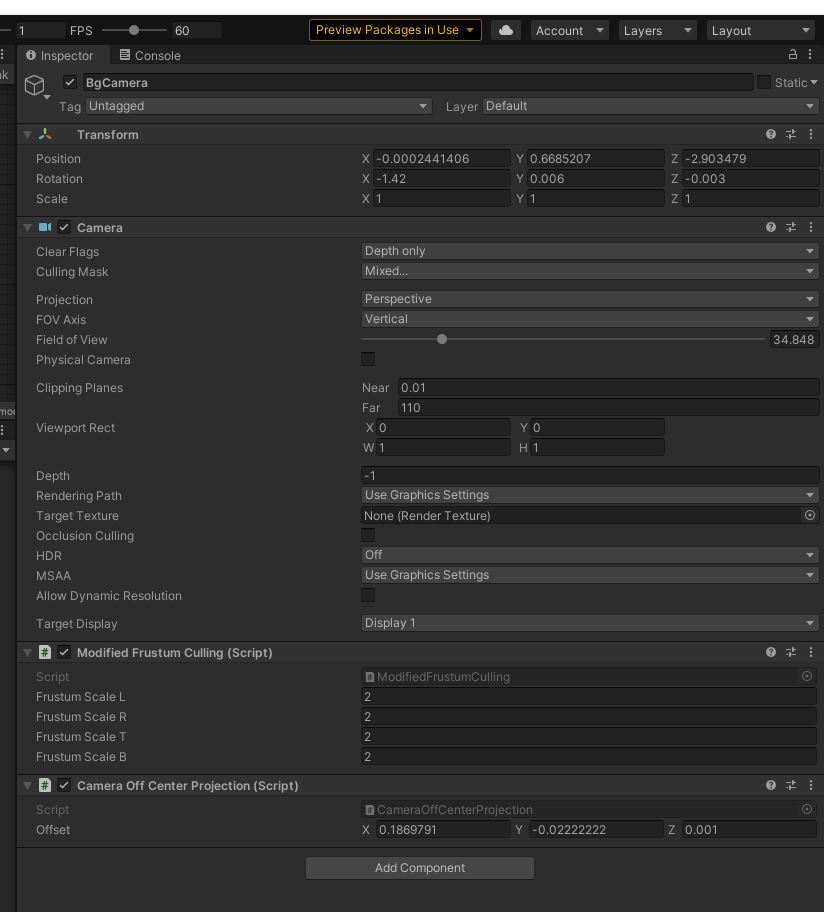
Task: Open Camera Off Center Projection preset icon
Action: coord(791,785)
